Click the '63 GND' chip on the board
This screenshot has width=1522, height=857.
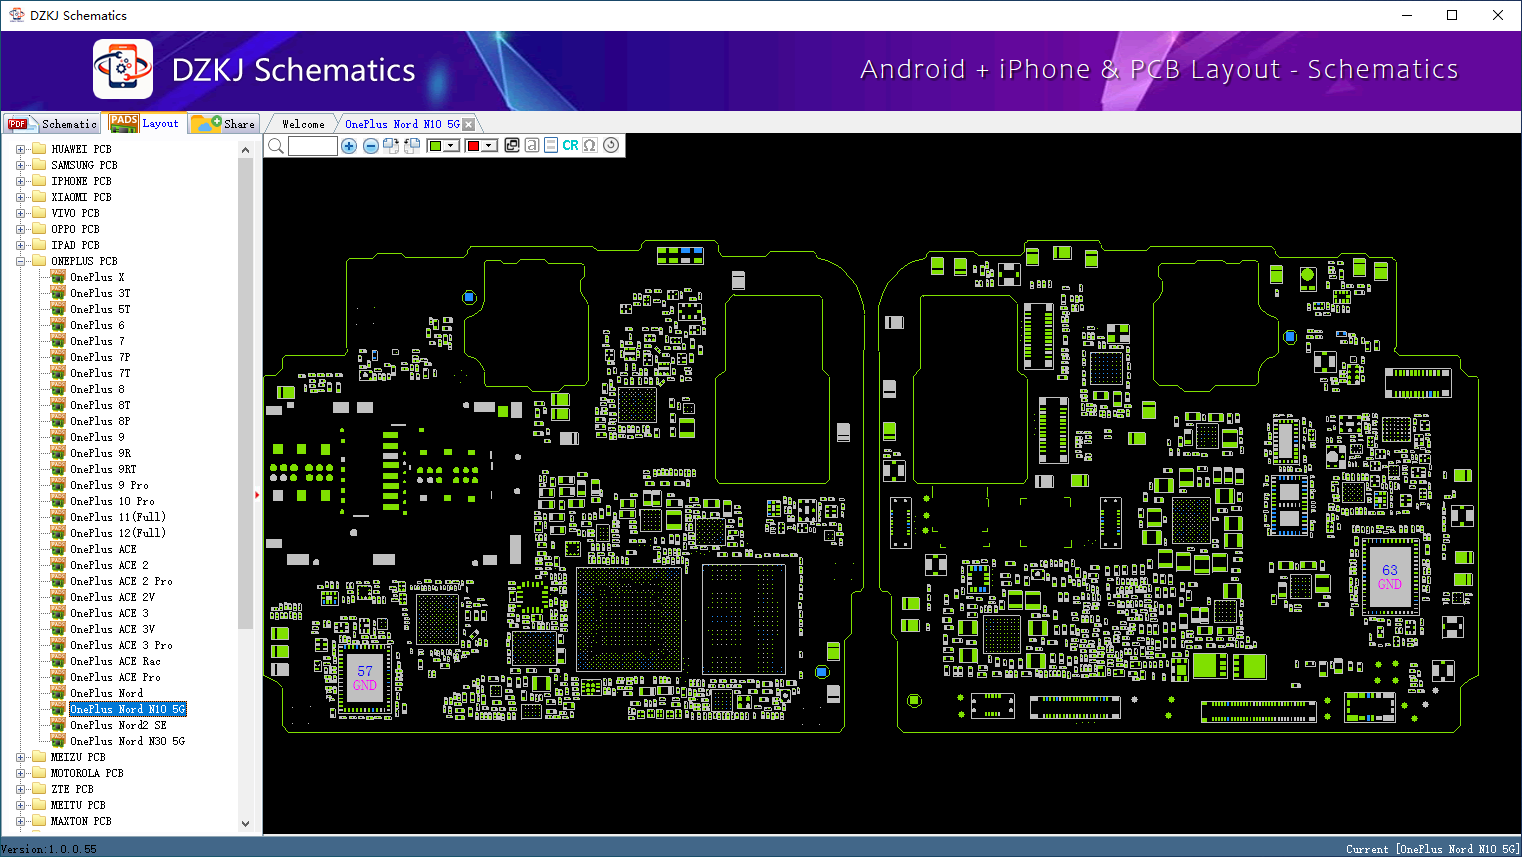pyautogui.click(x=1390, y=577)
